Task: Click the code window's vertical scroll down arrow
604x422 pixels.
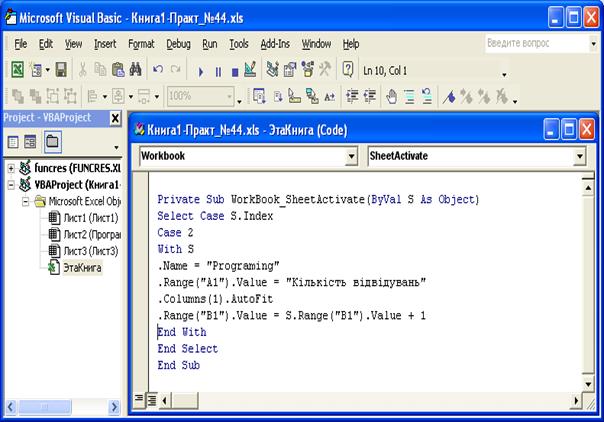Action: tap(588, 384)
